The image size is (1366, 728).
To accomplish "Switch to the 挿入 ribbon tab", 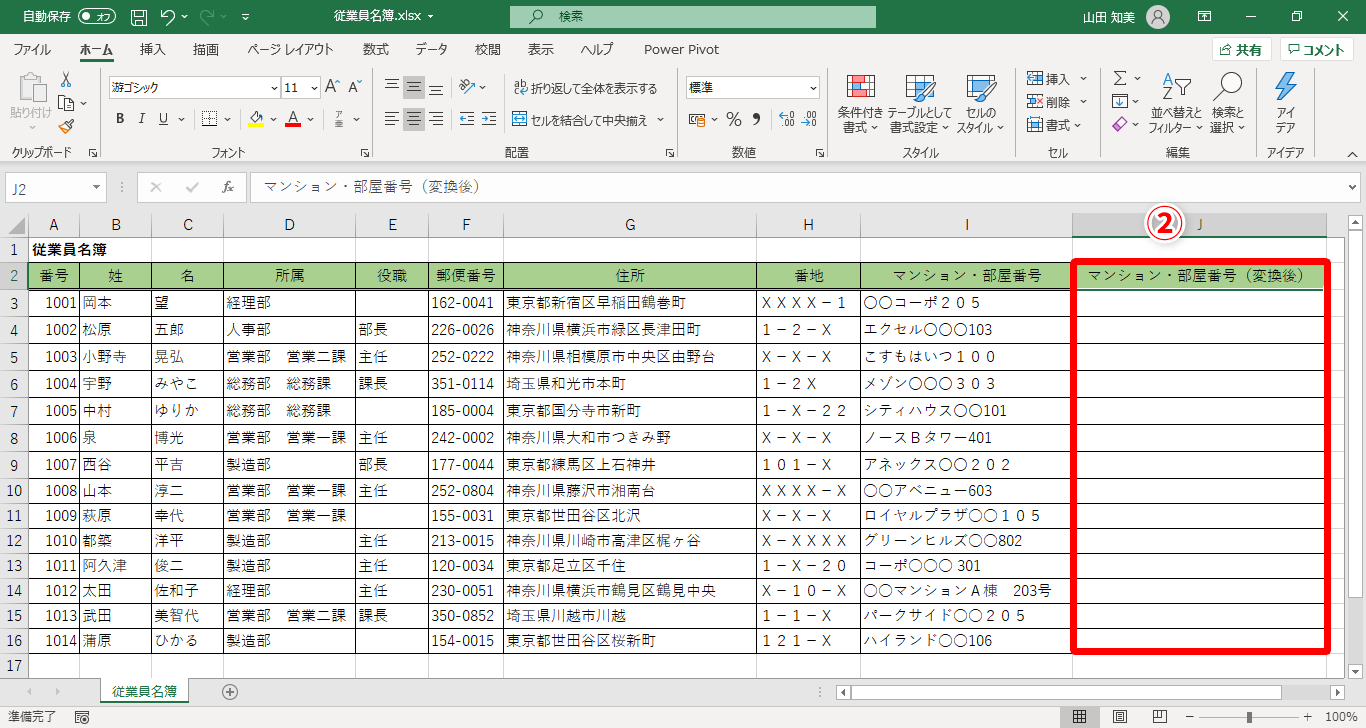I will click(152, 49).
